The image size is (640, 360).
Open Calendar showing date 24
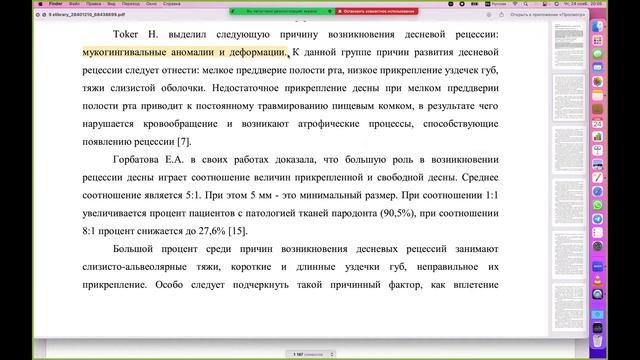coord(597,123)
